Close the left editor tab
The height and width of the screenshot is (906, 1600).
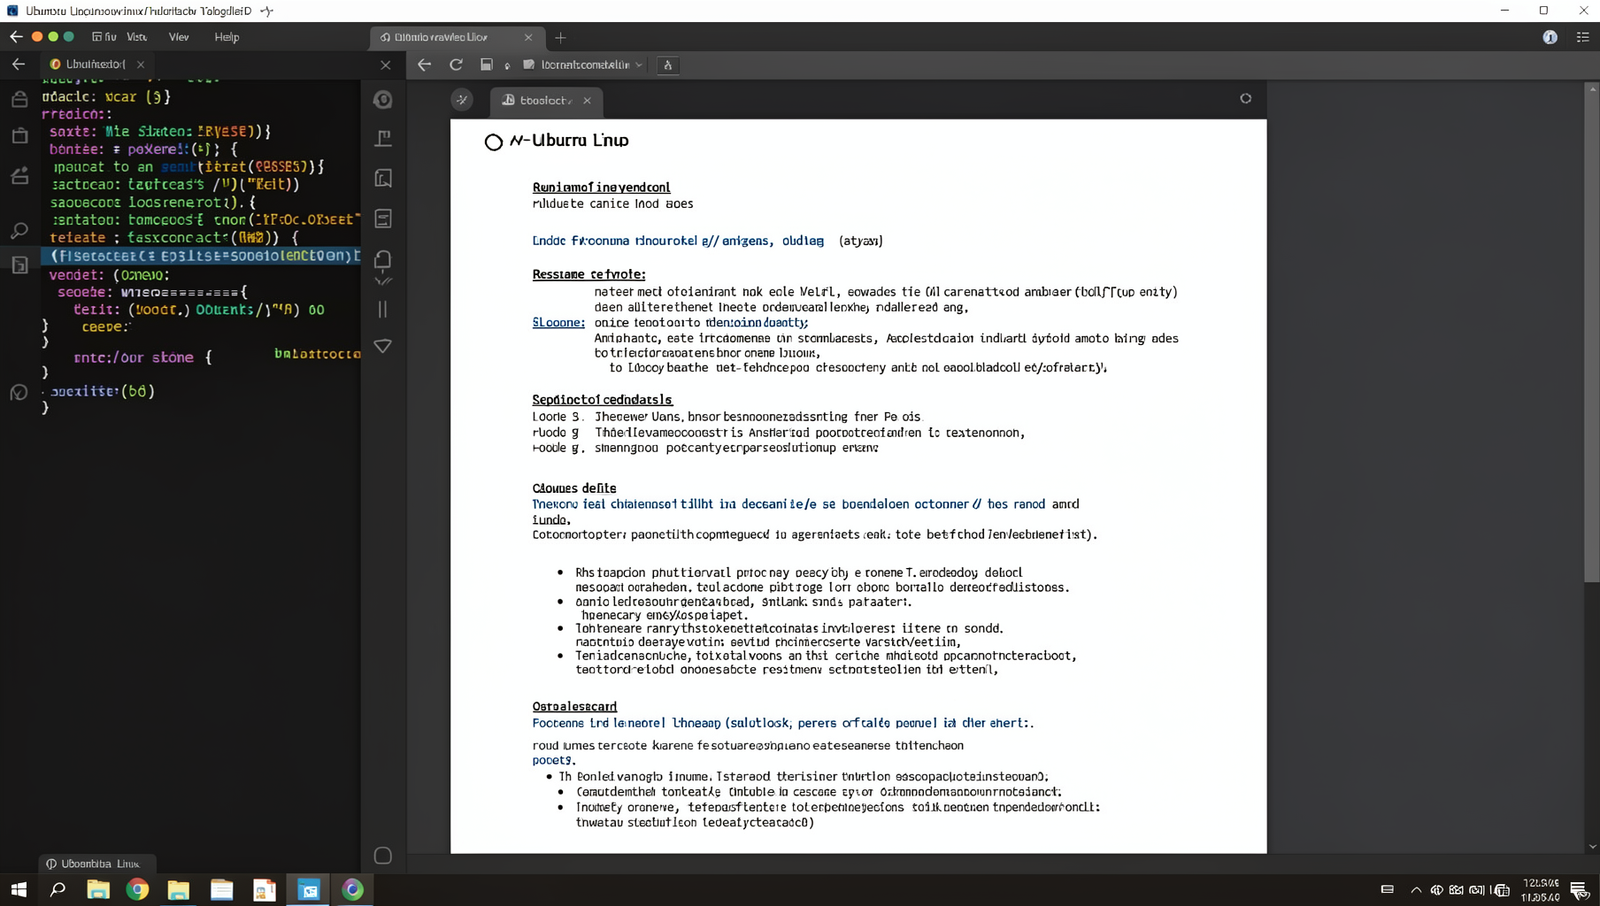pyautogui.click(x=141, y=64)
